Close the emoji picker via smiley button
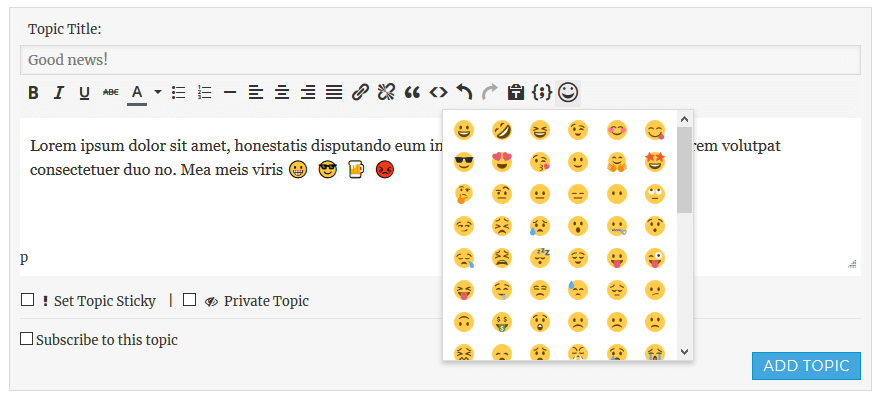The width and height of the screenshot is (881, 401). coord(568,93)
